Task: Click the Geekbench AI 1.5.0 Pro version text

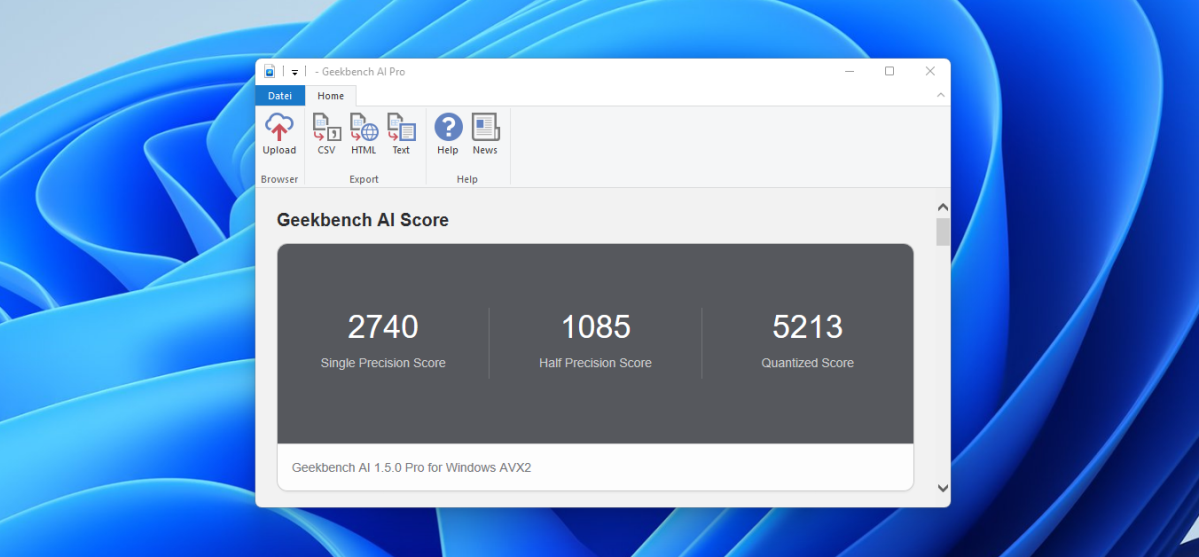Action: click(x=411, y=467)
